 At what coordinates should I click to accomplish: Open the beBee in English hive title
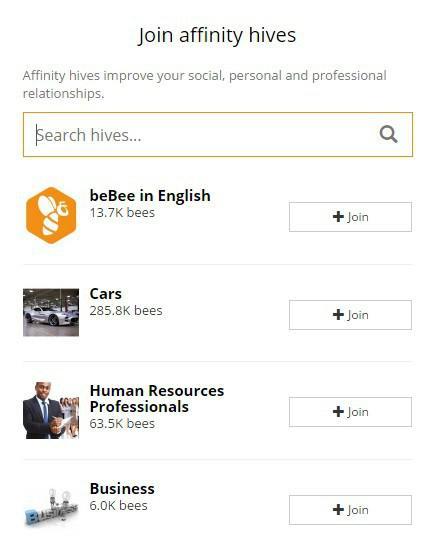coord(150,196)
